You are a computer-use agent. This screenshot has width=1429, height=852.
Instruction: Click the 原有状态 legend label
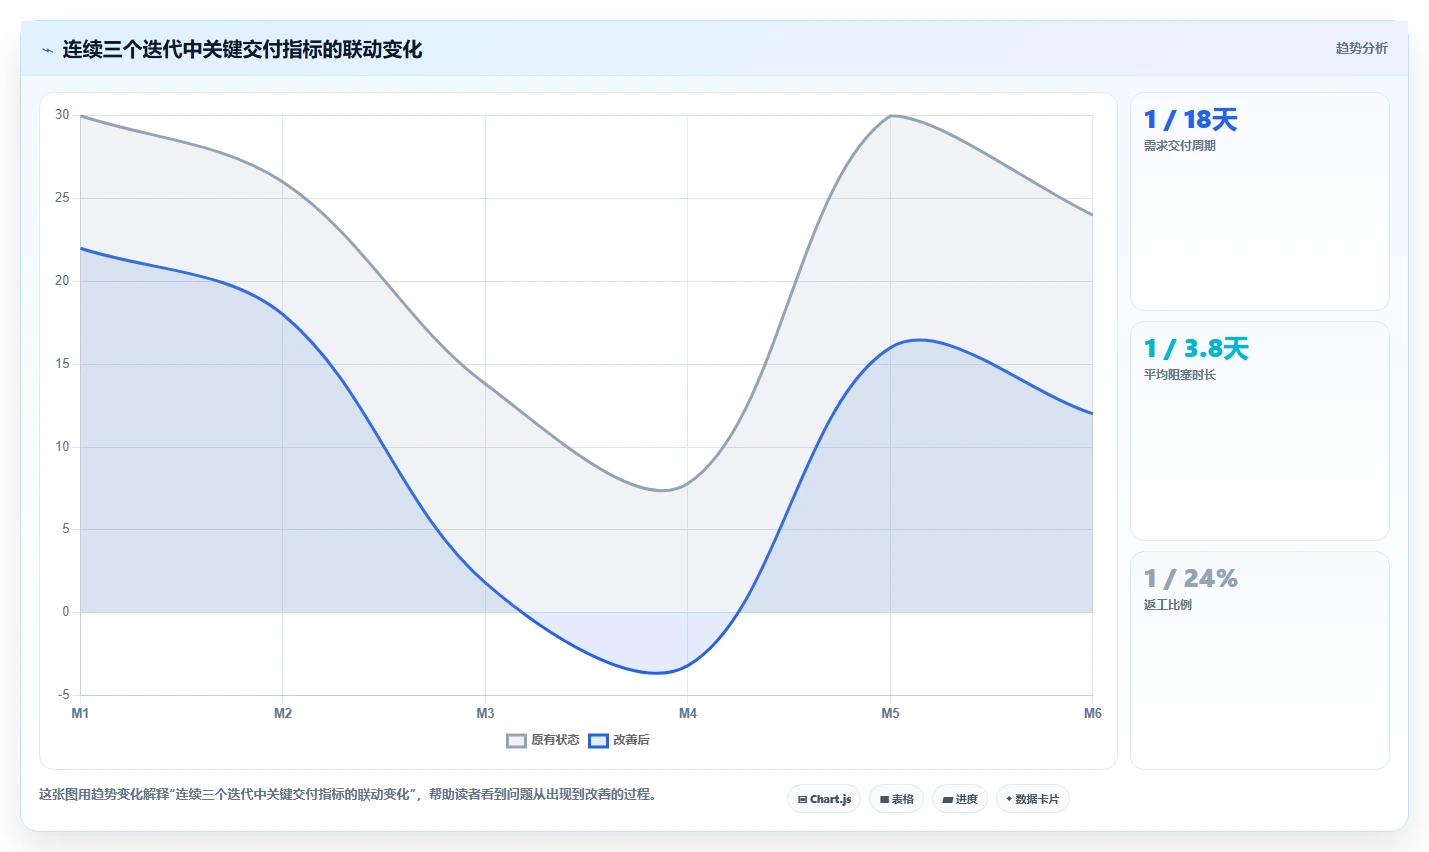(555, 740)
